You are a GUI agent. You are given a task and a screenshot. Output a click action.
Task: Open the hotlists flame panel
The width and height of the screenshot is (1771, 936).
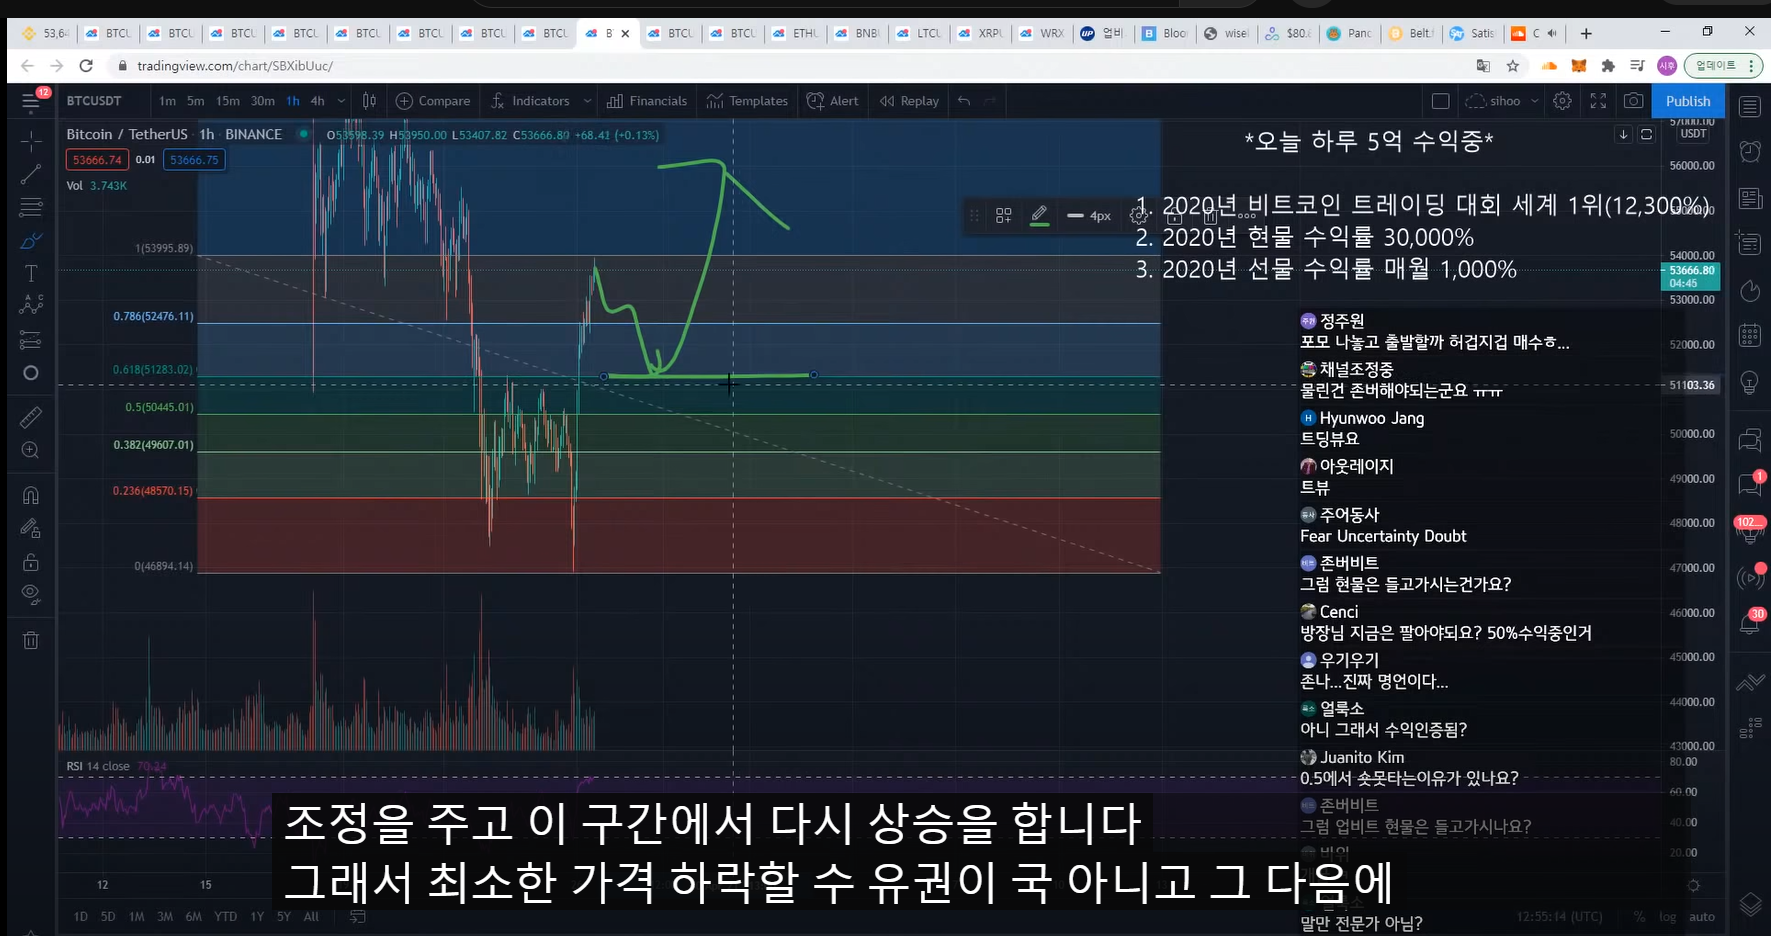coord(1750,290)
